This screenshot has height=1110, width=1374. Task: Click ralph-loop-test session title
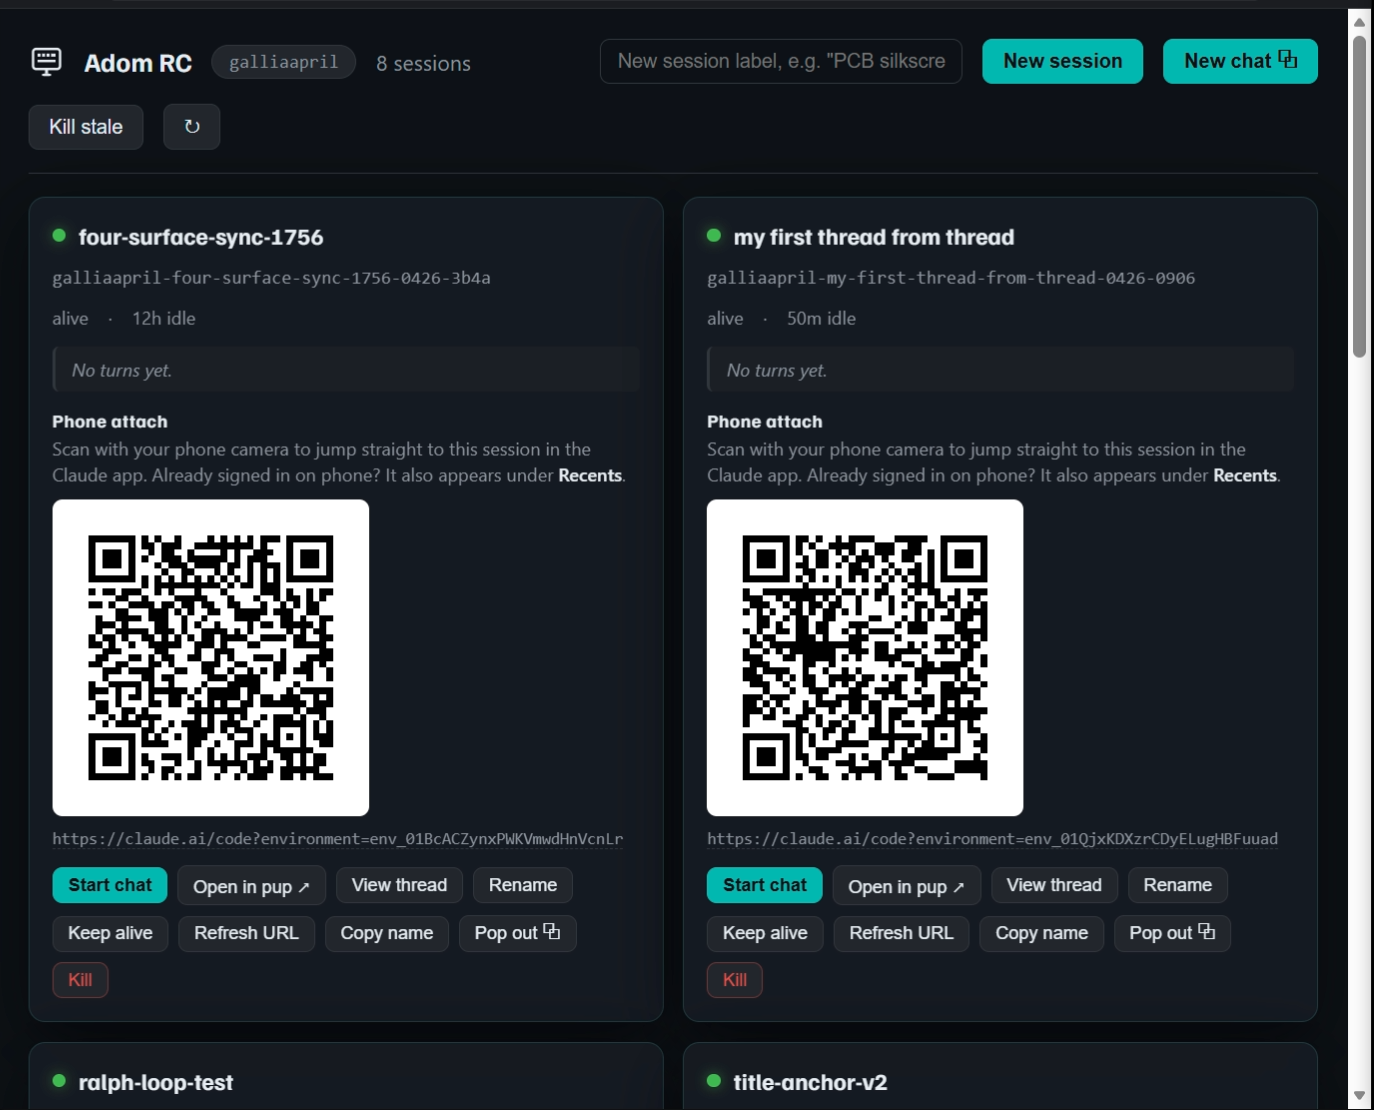pyautogui.click(x=155, y=1082)
